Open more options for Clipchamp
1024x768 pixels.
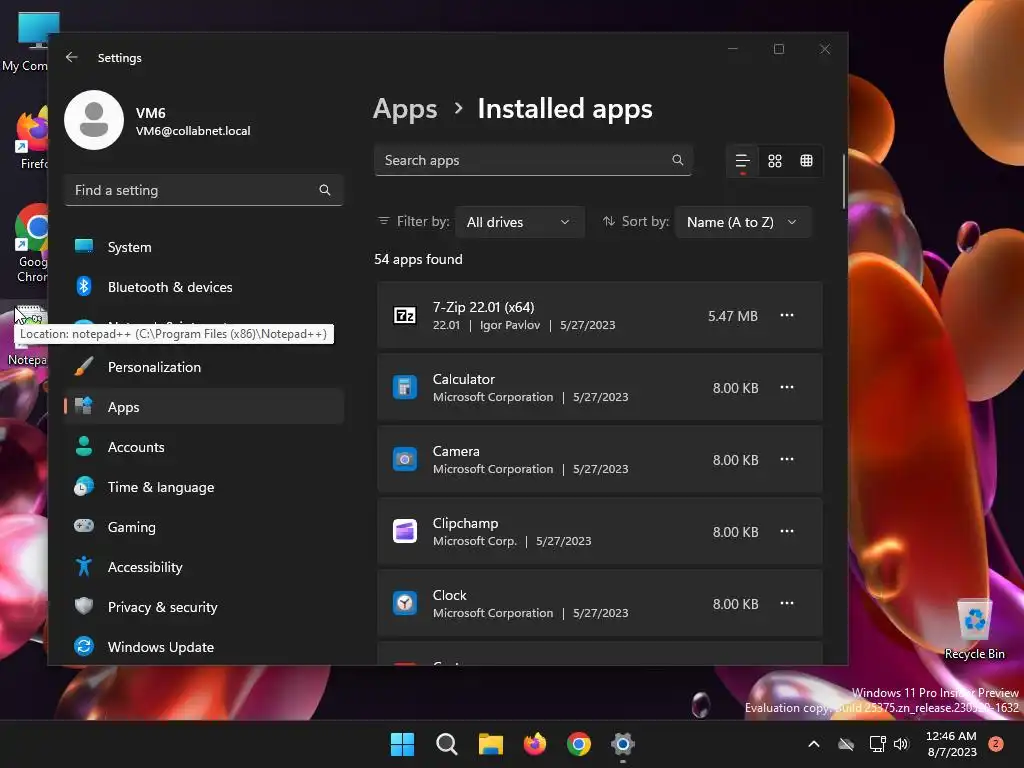787,531
